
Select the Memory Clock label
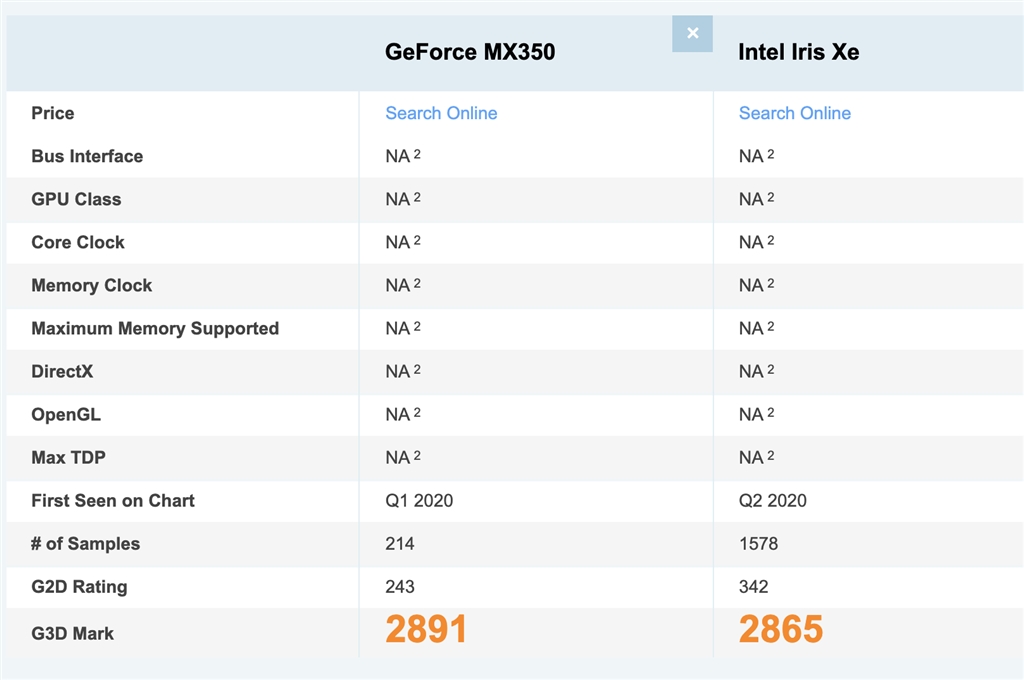(x=92, y=285)
